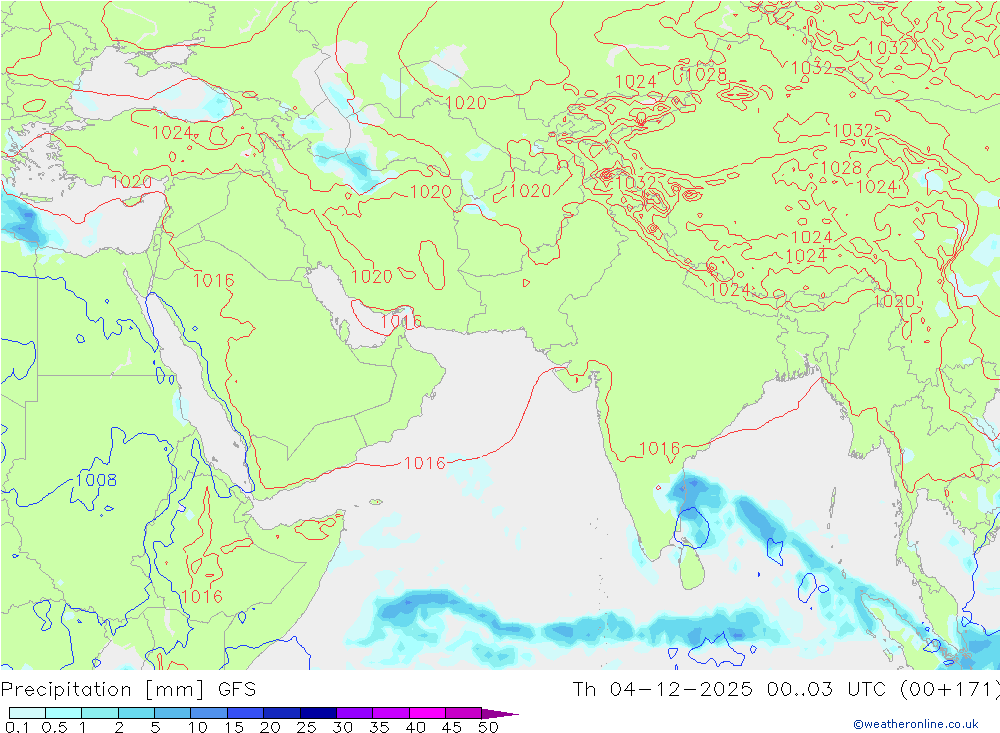Click the legend scale label '50'
Image resolution: width=1000 pixels, height=733 pixels.
(x=488, y=727)
